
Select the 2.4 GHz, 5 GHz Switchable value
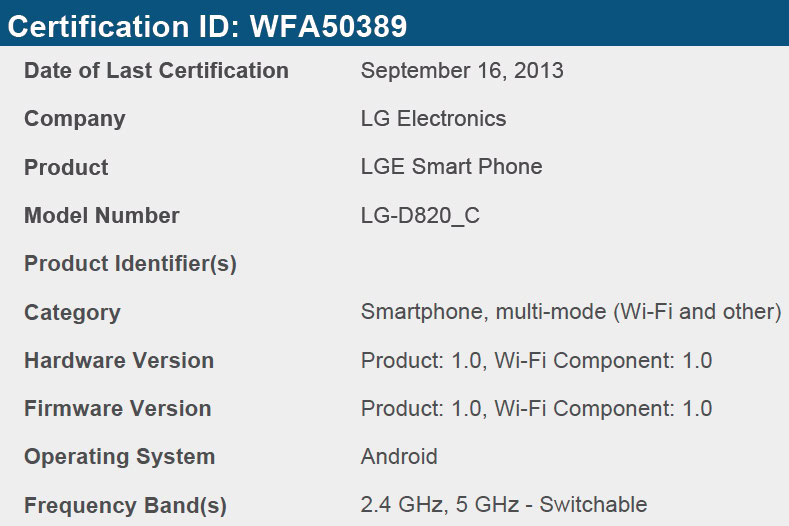(504, 505)
